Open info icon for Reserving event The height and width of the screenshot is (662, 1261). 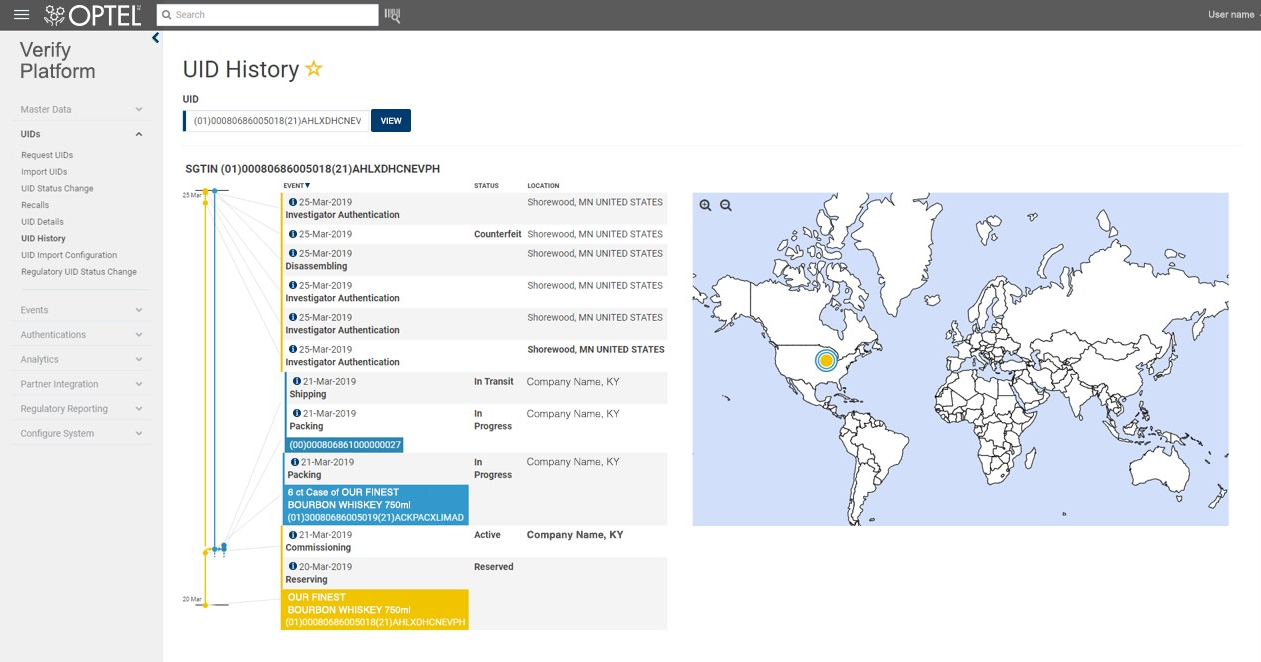tap(293, 567)
